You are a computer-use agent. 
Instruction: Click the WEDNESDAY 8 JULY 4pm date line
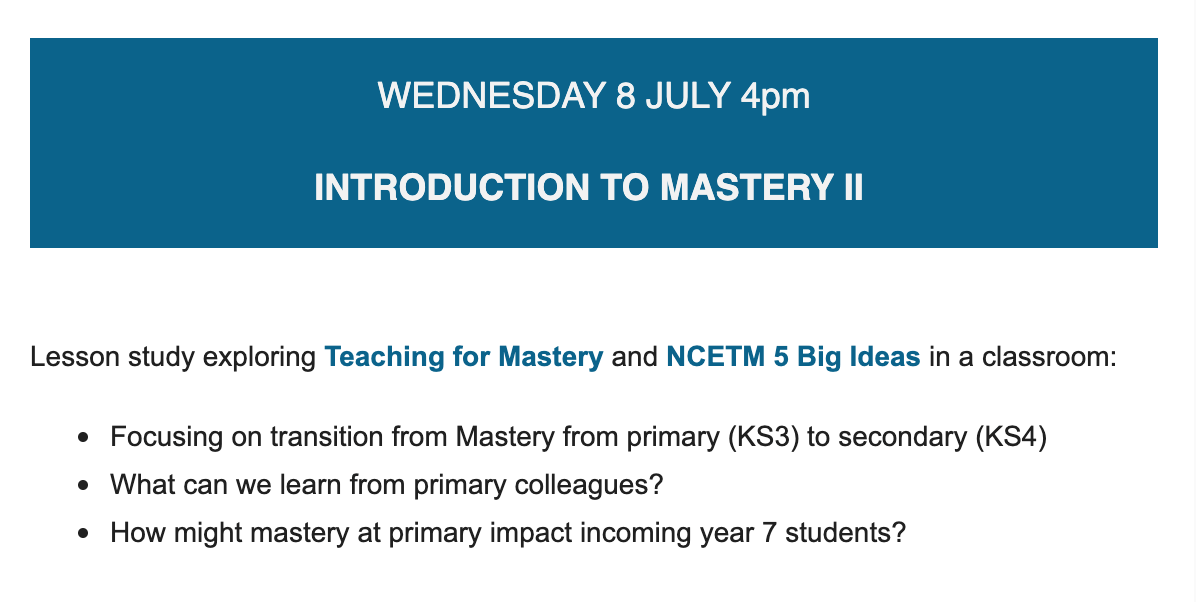[593, 96]
